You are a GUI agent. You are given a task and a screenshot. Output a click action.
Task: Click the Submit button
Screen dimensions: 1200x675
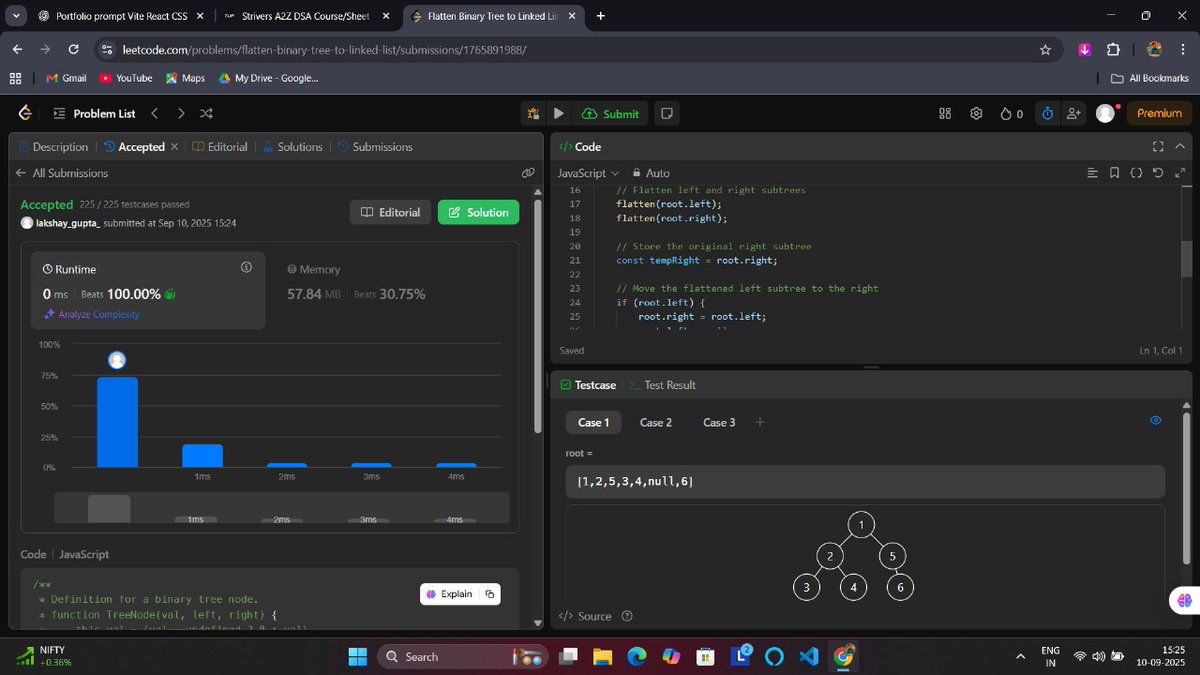pos(611,114)
